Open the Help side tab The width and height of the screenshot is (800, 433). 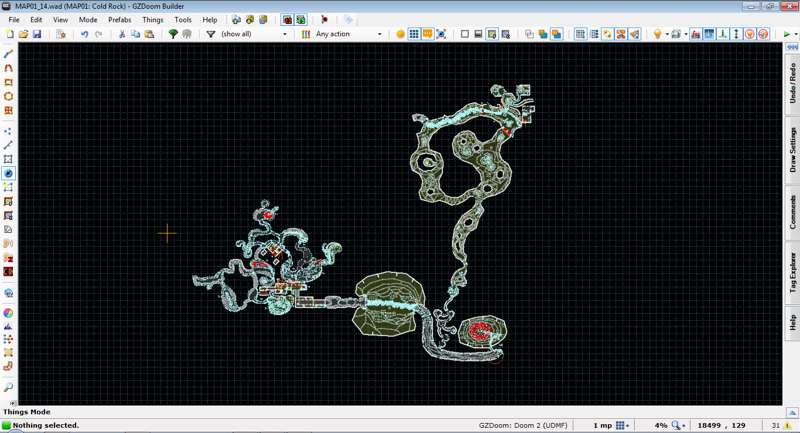(x=792, y=322)
